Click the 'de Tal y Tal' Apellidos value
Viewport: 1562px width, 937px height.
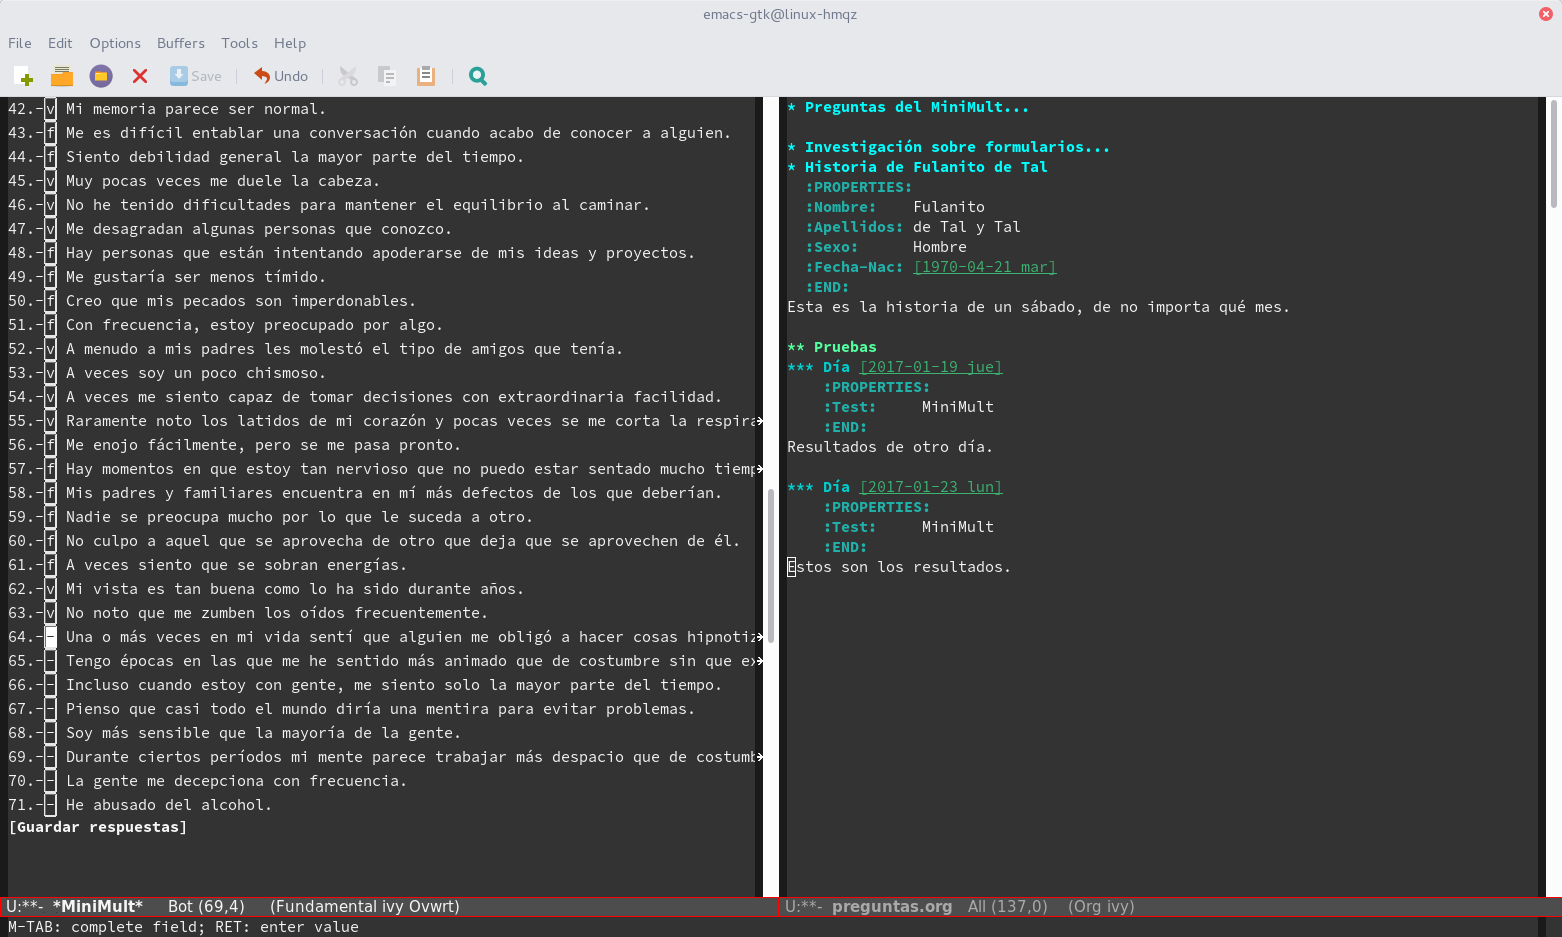click(967, 227)
